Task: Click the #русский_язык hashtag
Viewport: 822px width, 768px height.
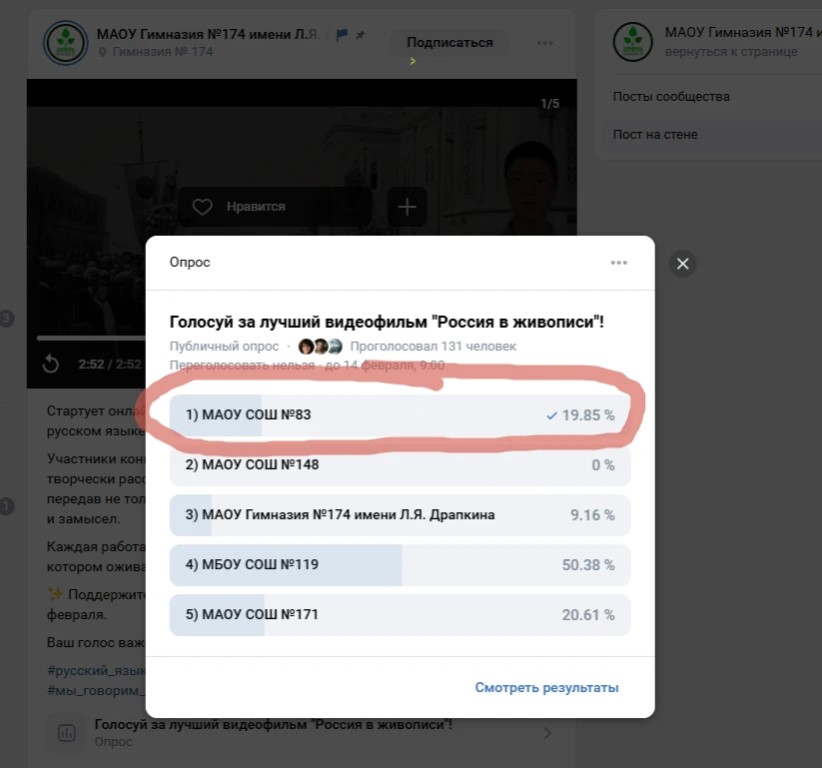Action: 96,670
